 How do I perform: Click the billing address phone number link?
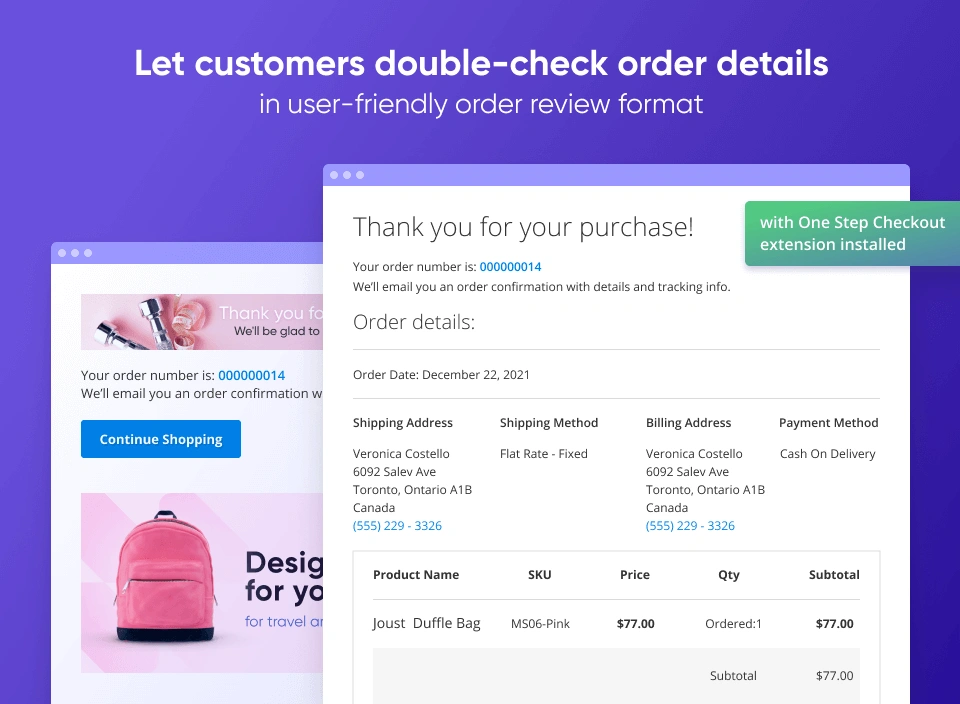[x=690, y=525]
